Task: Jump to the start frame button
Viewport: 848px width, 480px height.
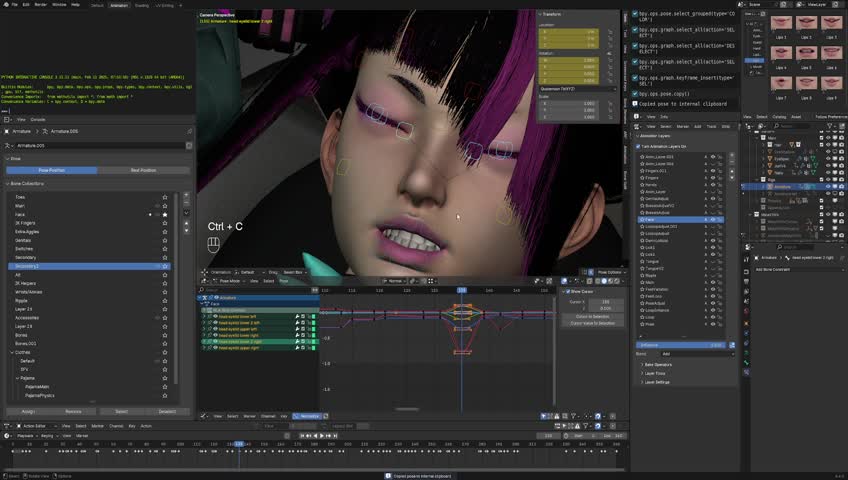Action: click(x=302, y=436)
